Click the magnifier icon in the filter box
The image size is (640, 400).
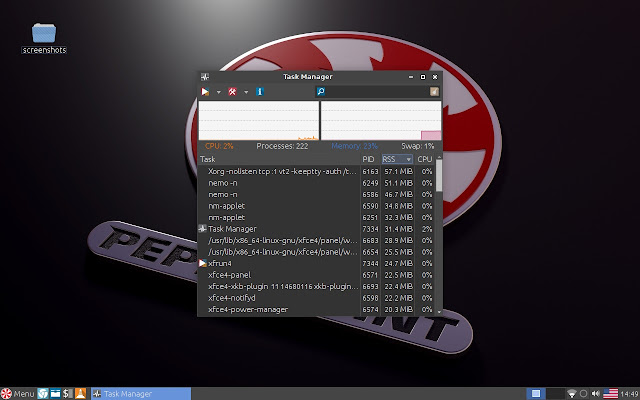321,91
